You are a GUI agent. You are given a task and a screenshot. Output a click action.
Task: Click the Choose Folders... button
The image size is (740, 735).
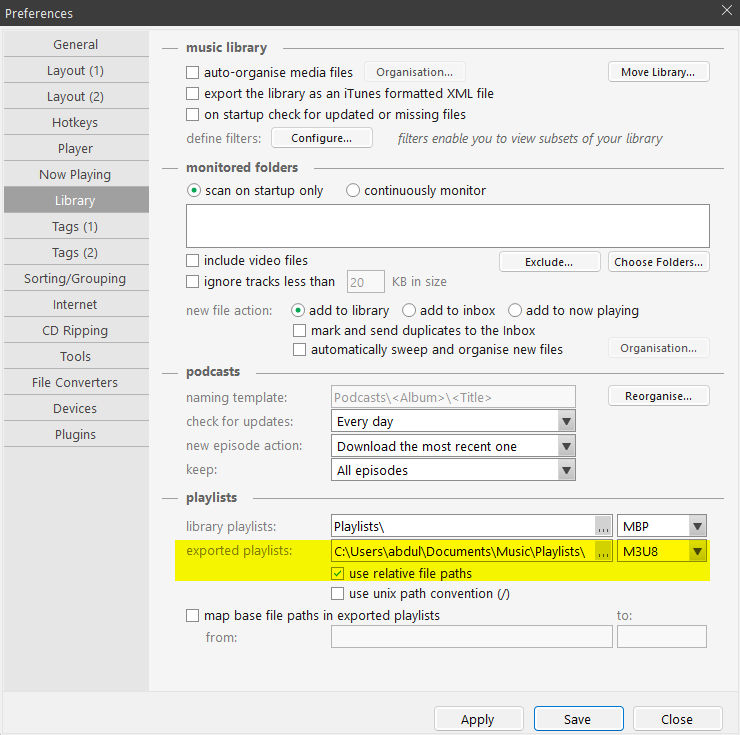click(x=659, y=262)
